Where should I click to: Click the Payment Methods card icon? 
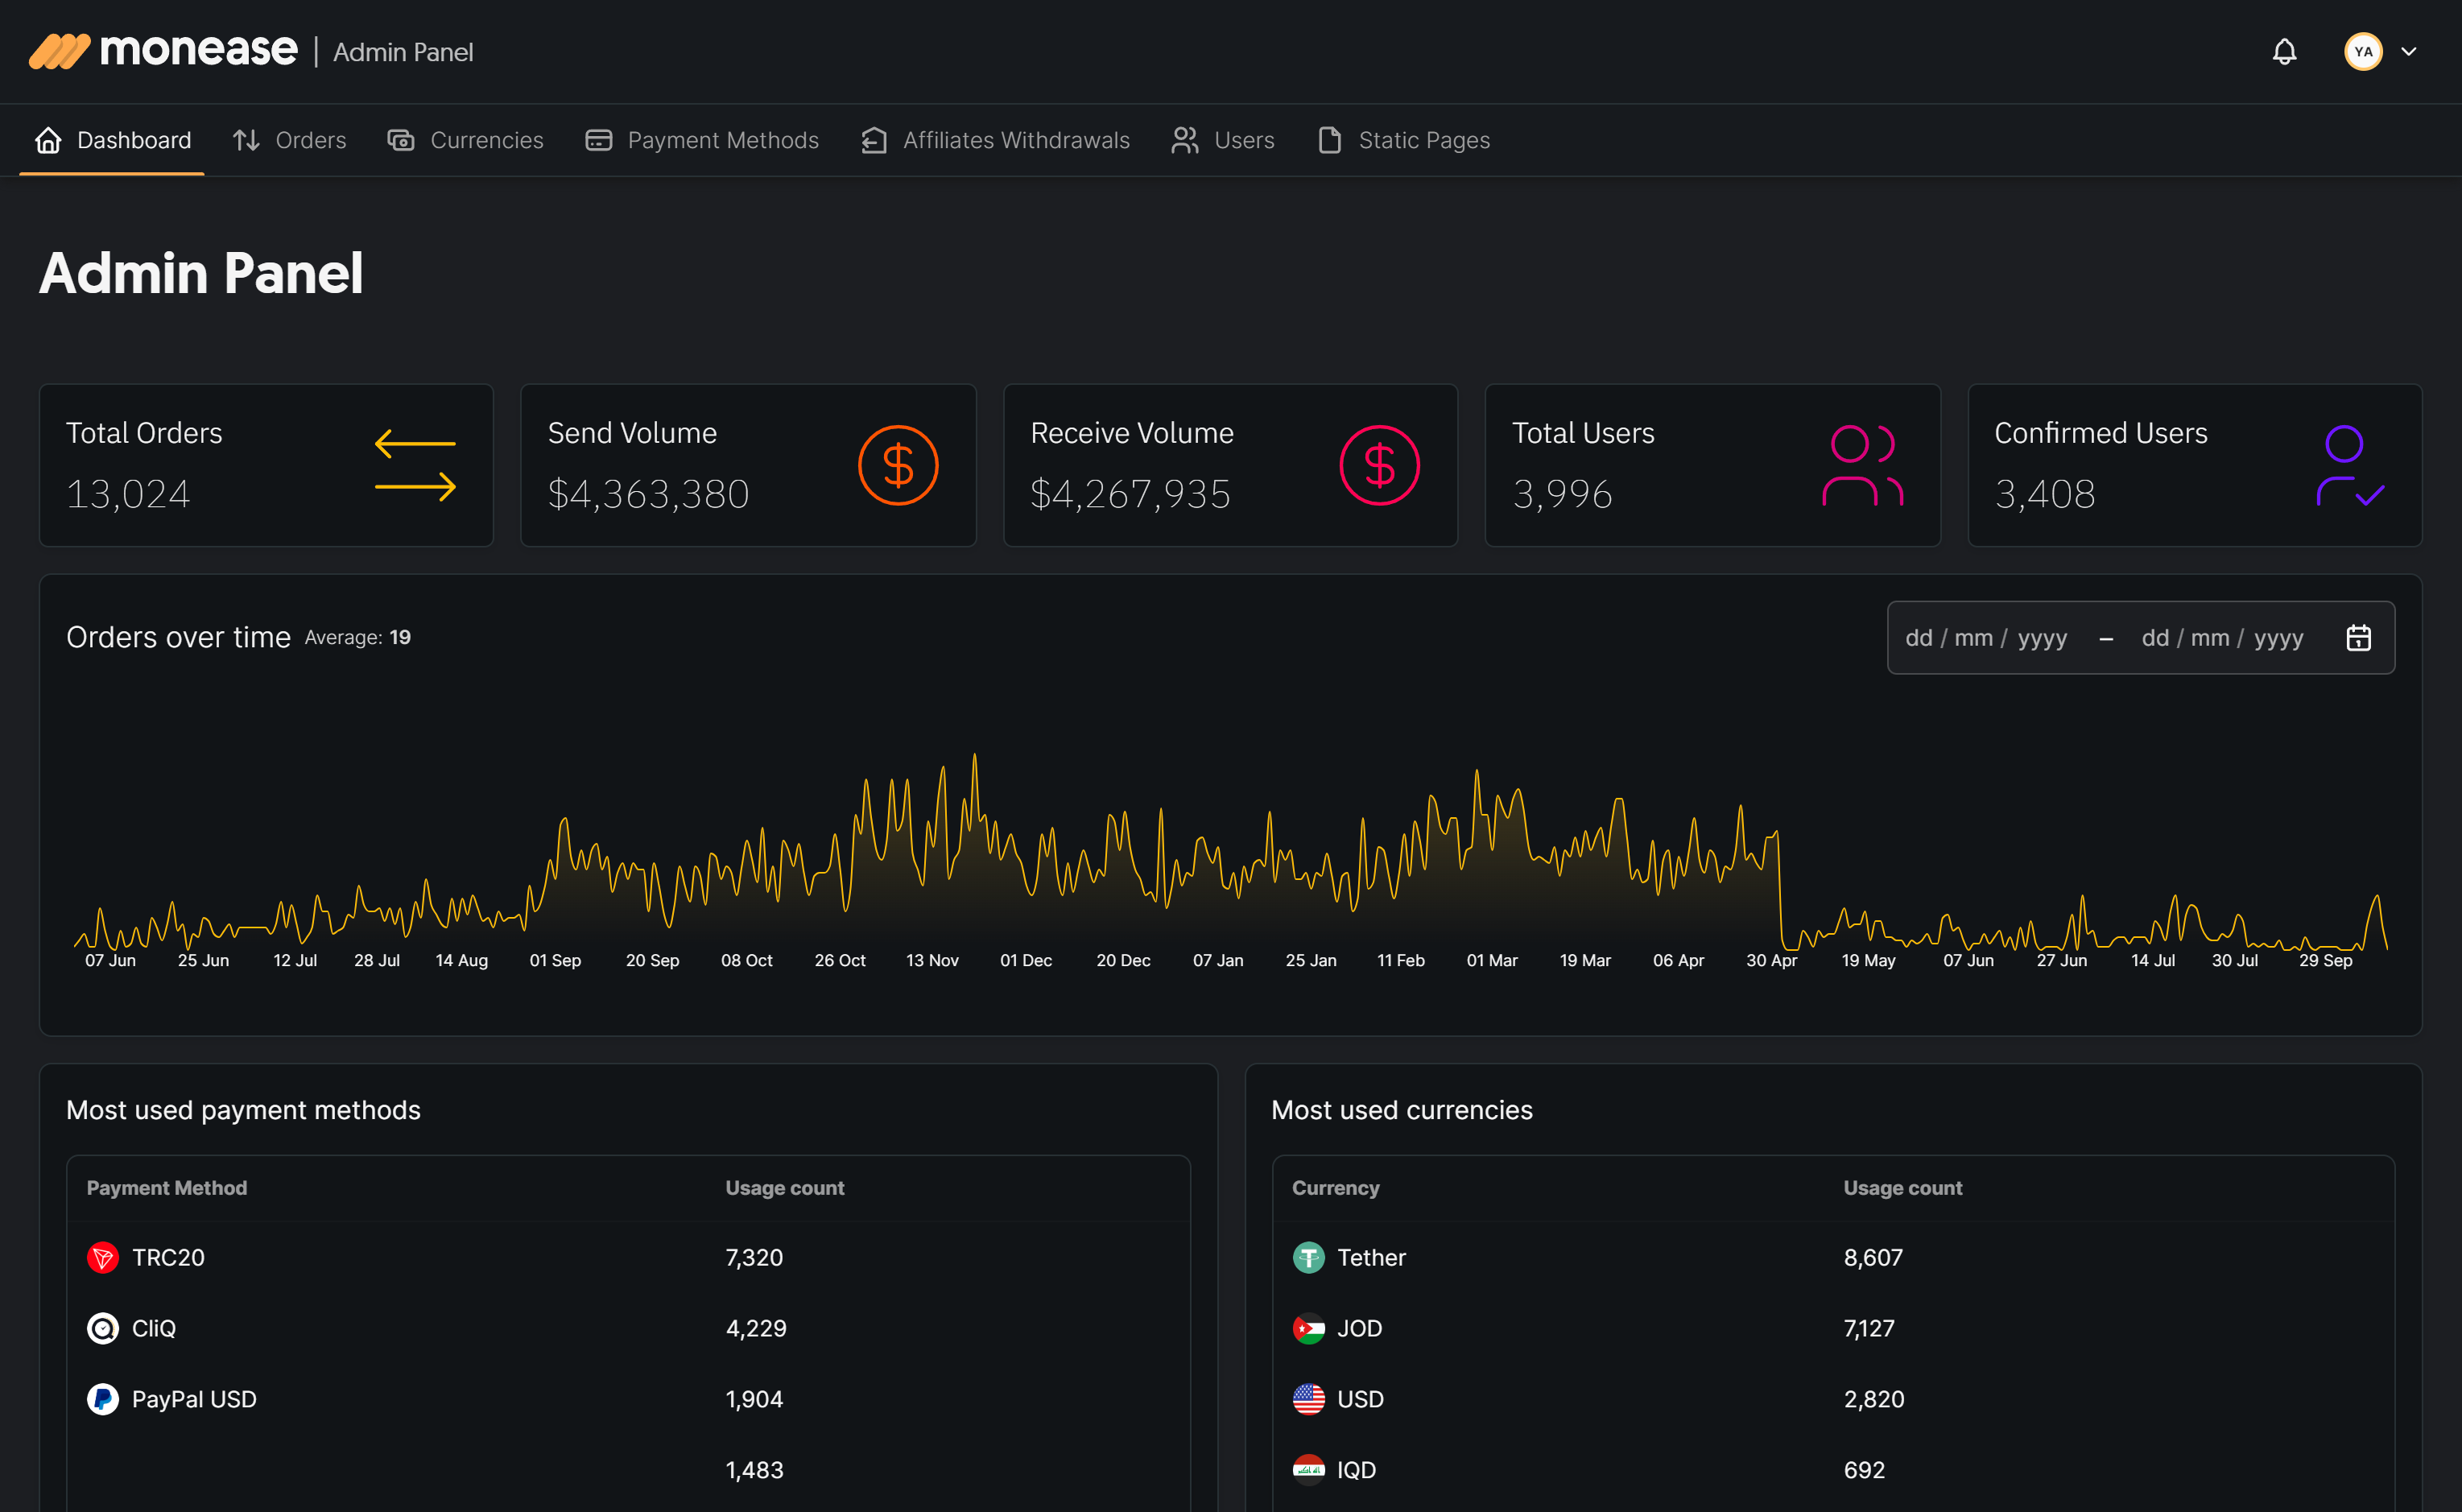598,140
